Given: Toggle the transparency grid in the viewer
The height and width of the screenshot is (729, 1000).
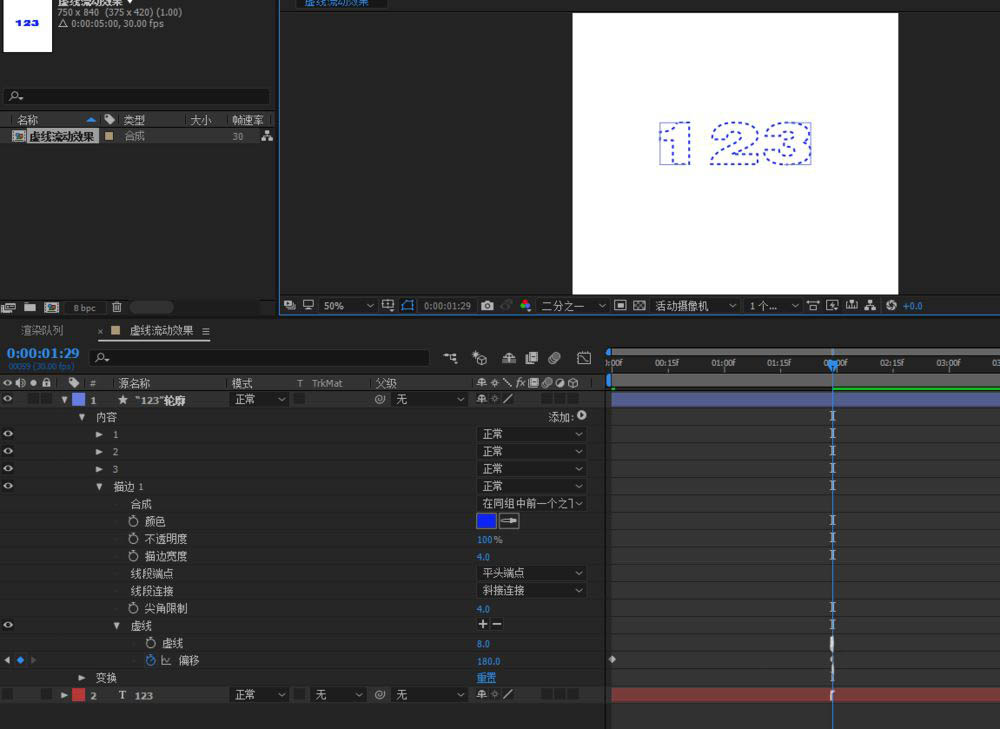Looking at the screenshot, I should 638,306.
